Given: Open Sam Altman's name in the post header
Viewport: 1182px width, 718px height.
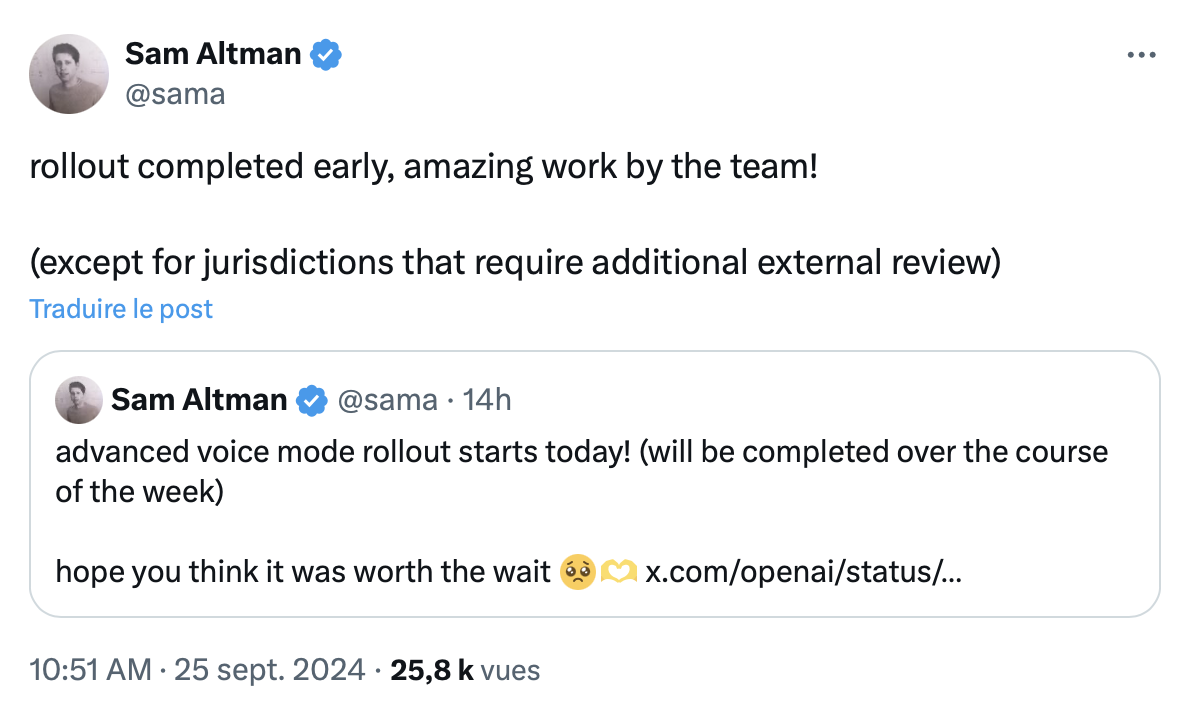Looking at the screenshot, I should tap(213, 54).
